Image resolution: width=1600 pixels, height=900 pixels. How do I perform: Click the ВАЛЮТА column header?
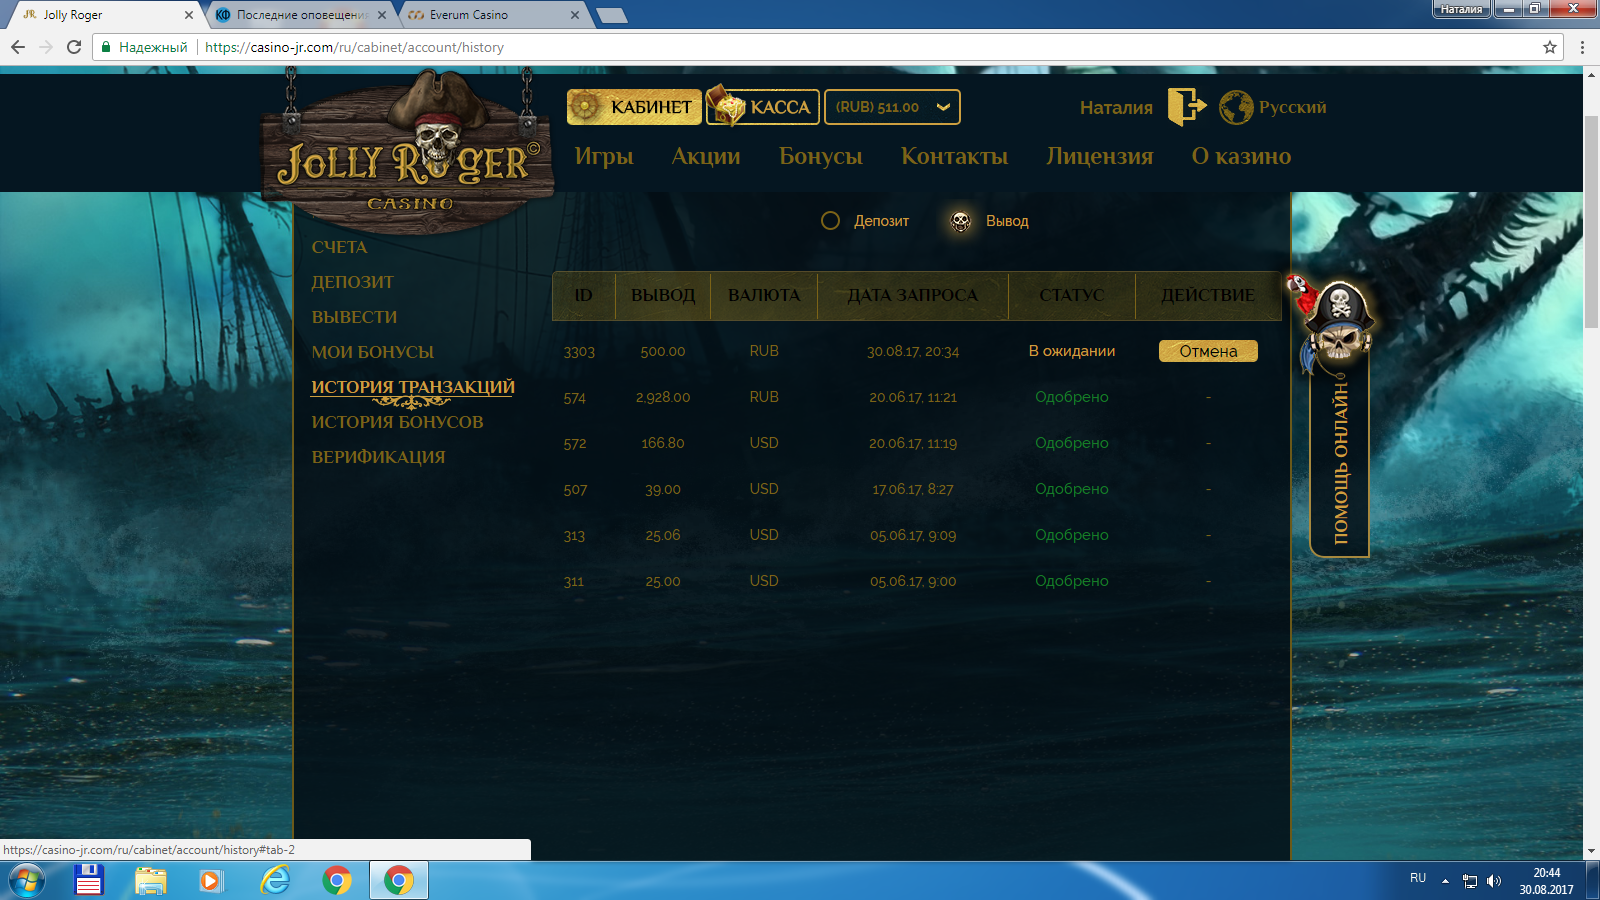[x=764, y=295]
